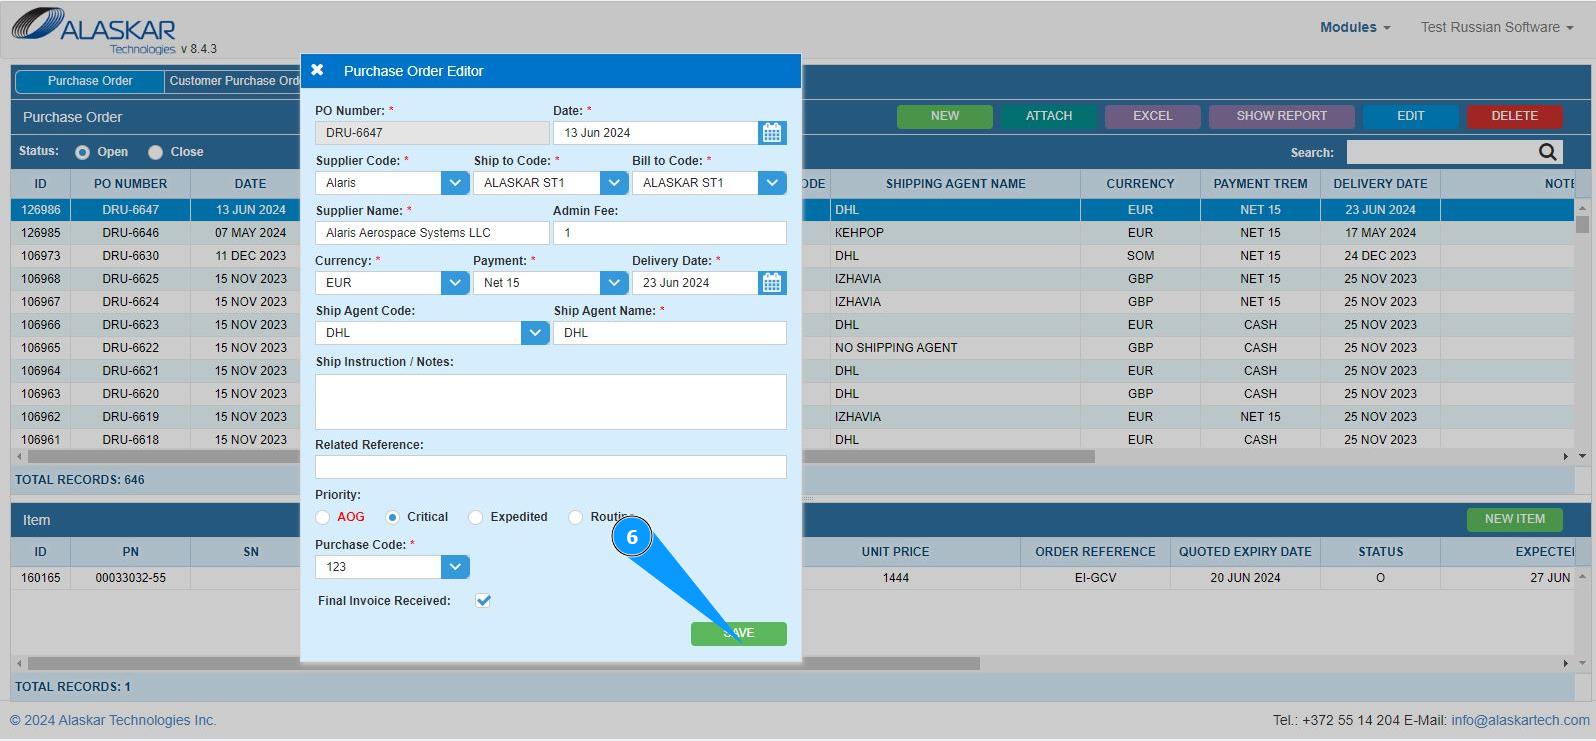Expand the Ship to Code dropdown
1596x741 pixels.
coord(614,183)
